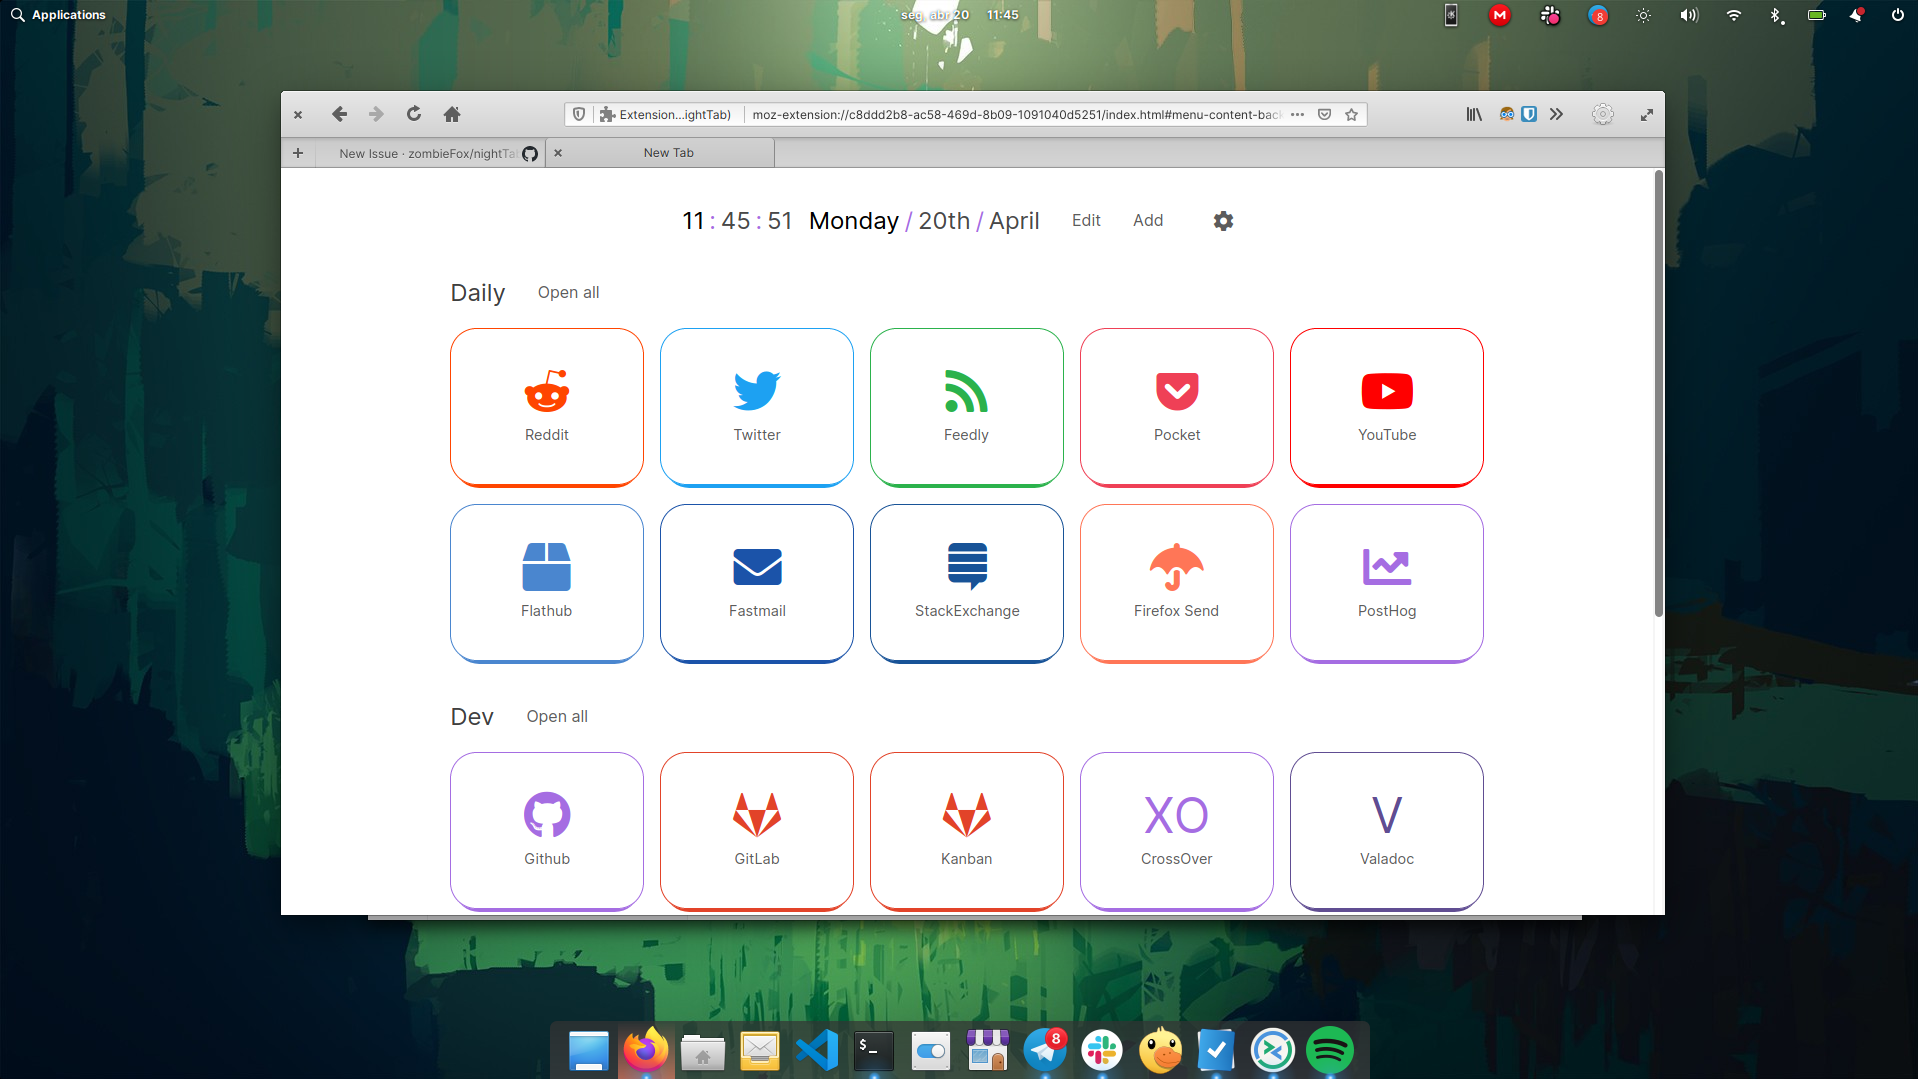Open the volume indicator in panel
This screenshot has width=1918, height=1079.
[x=1689, y=15]
